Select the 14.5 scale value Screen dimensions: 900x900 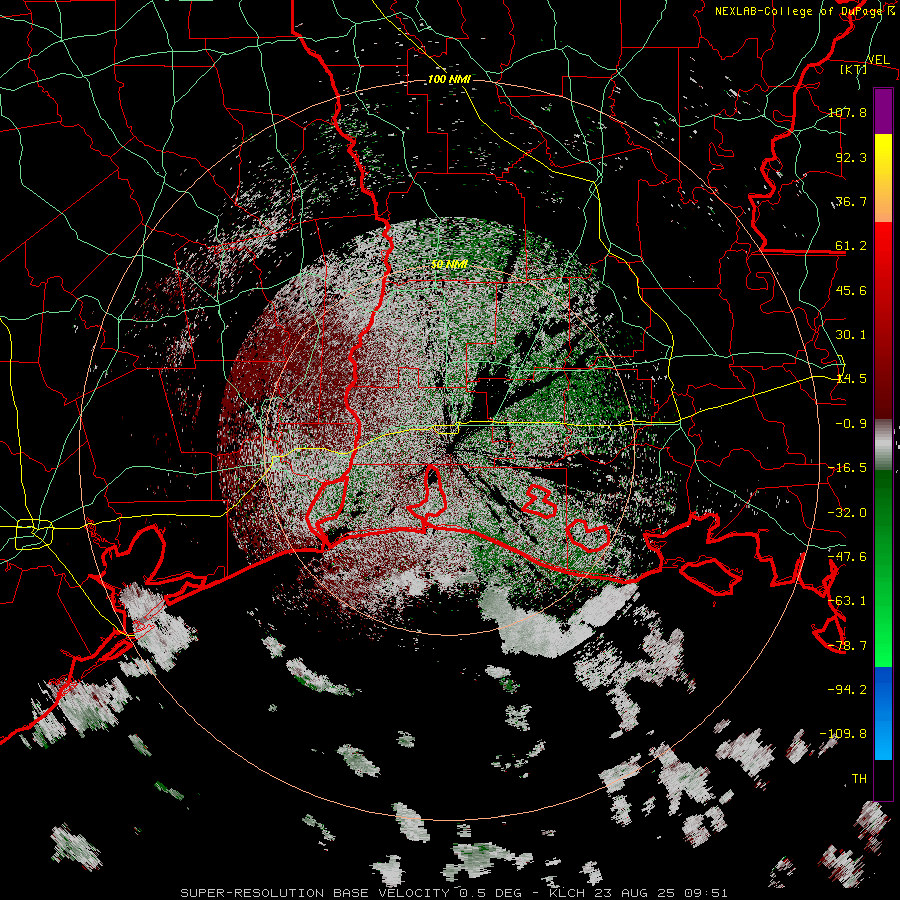coord(851,379)
